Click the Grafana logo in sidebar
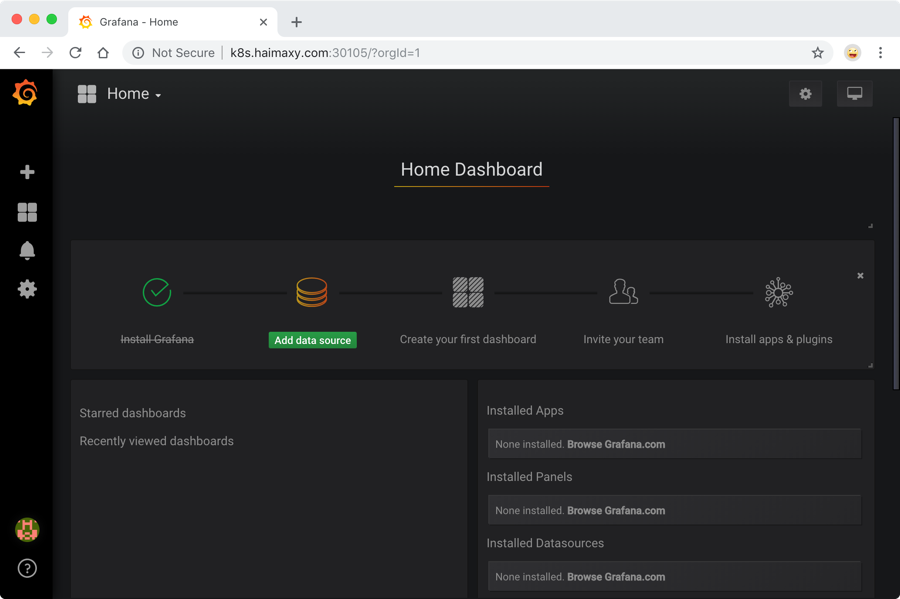The image size is (900, 599). tap(25, 93)
